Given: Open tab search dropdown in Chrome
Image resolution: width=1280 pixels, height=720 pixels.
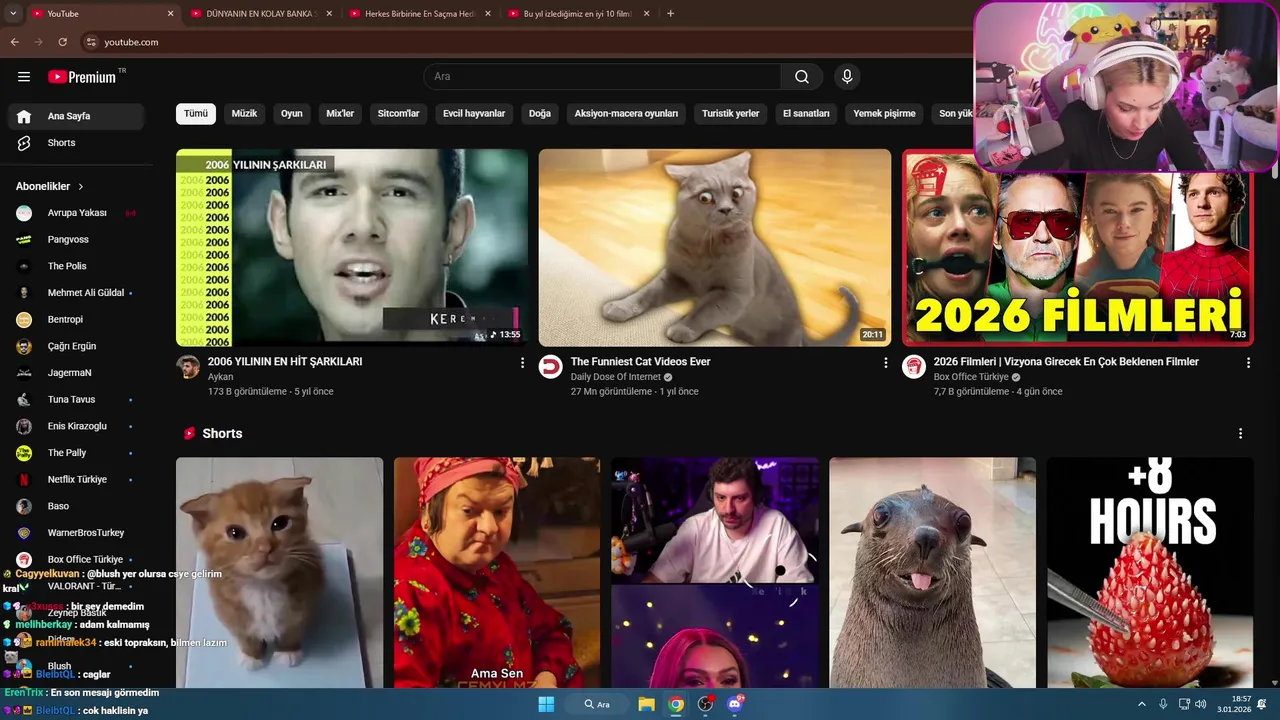Looking at the screenshot, I should [13, 14].
